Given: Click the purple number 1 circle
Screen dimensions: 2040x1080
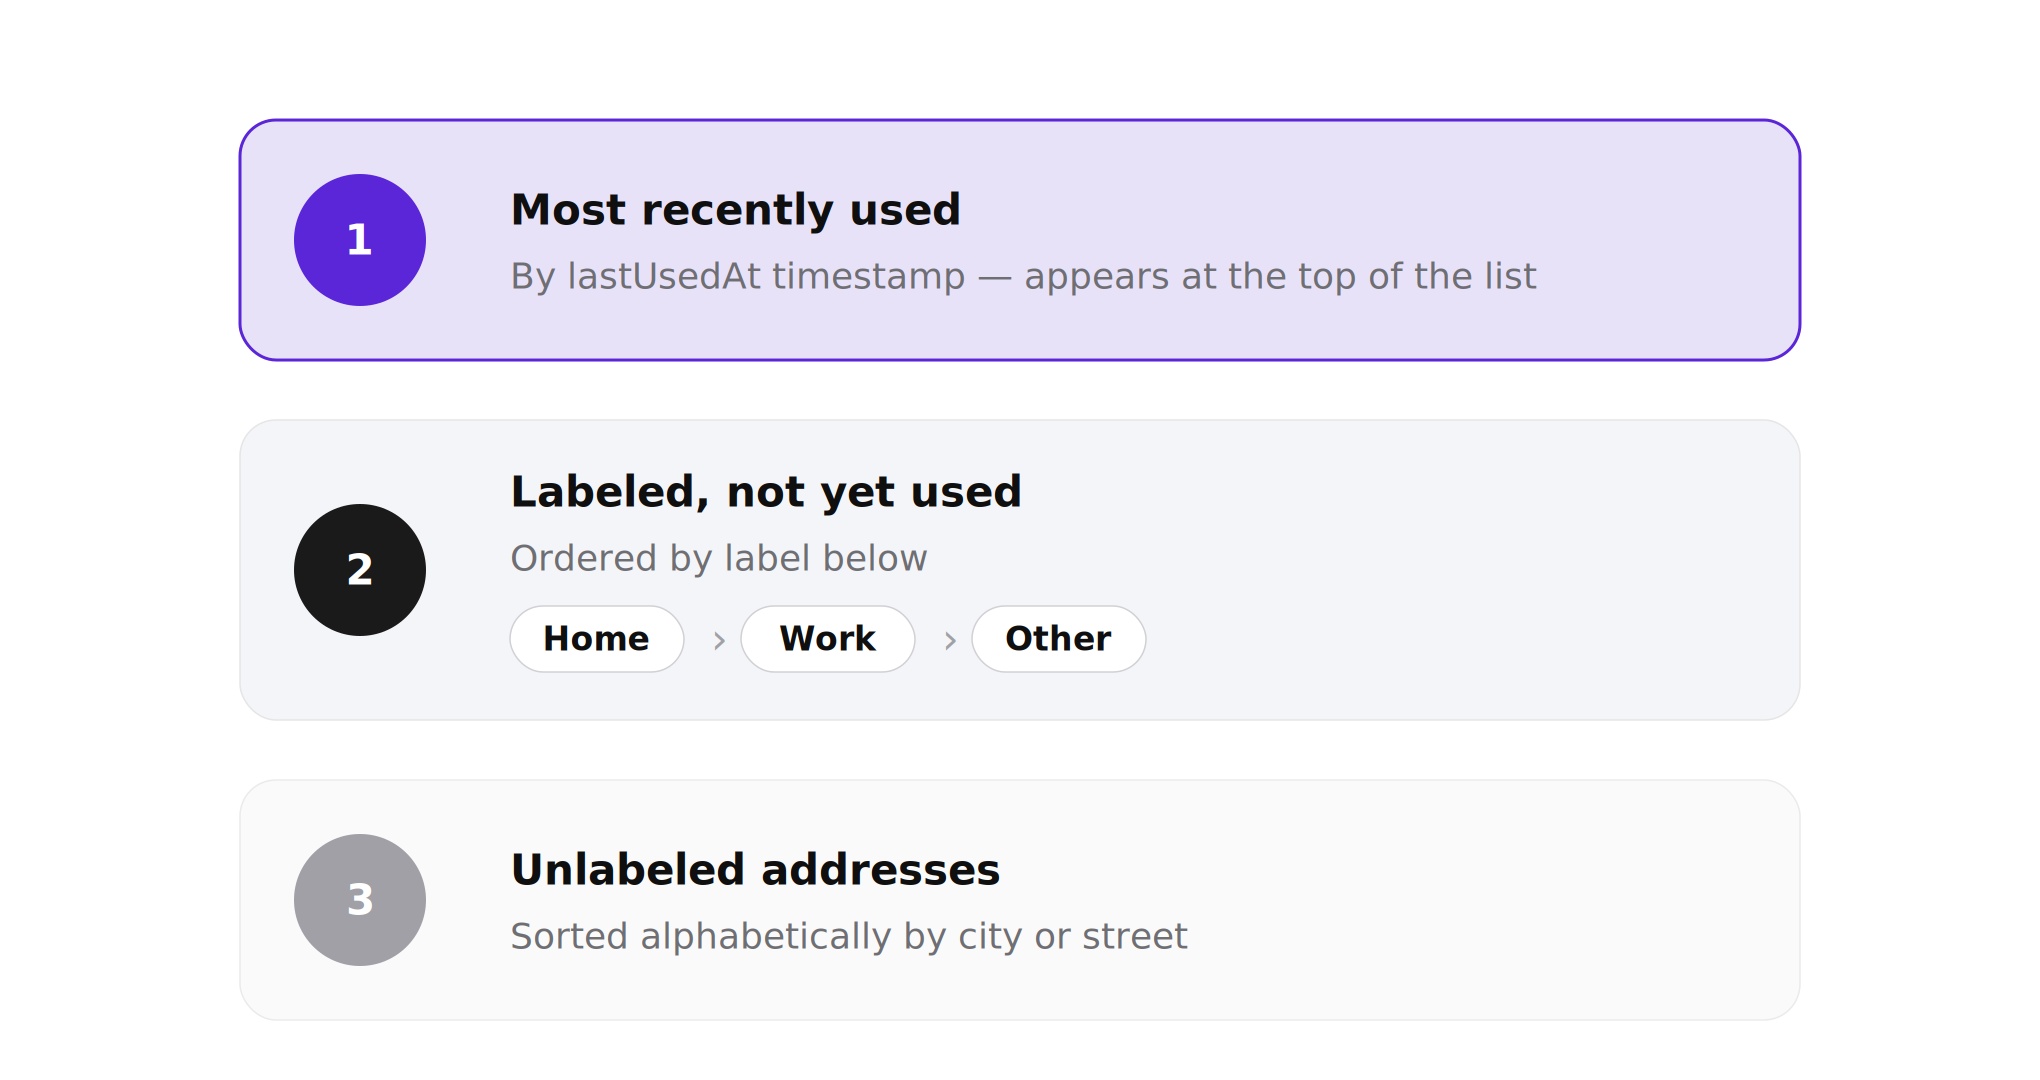Looking at the screenshot, I should (360, 240).
